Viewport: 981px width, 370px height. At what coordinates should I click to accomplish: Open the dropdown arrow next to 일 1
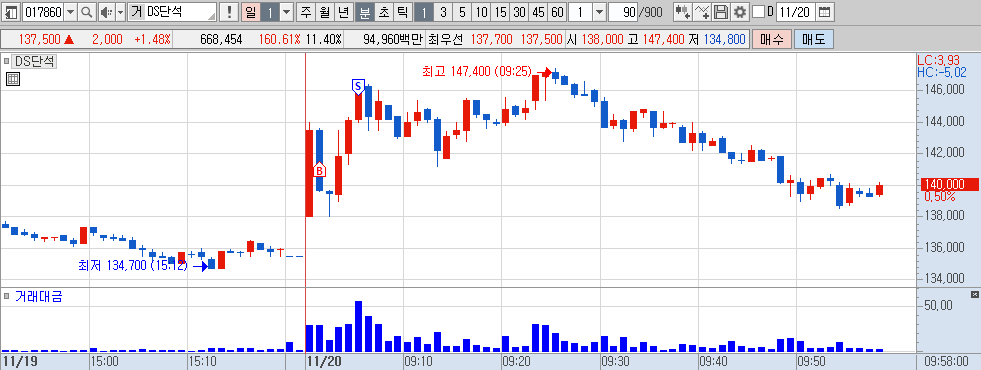[x=286, y=12]
